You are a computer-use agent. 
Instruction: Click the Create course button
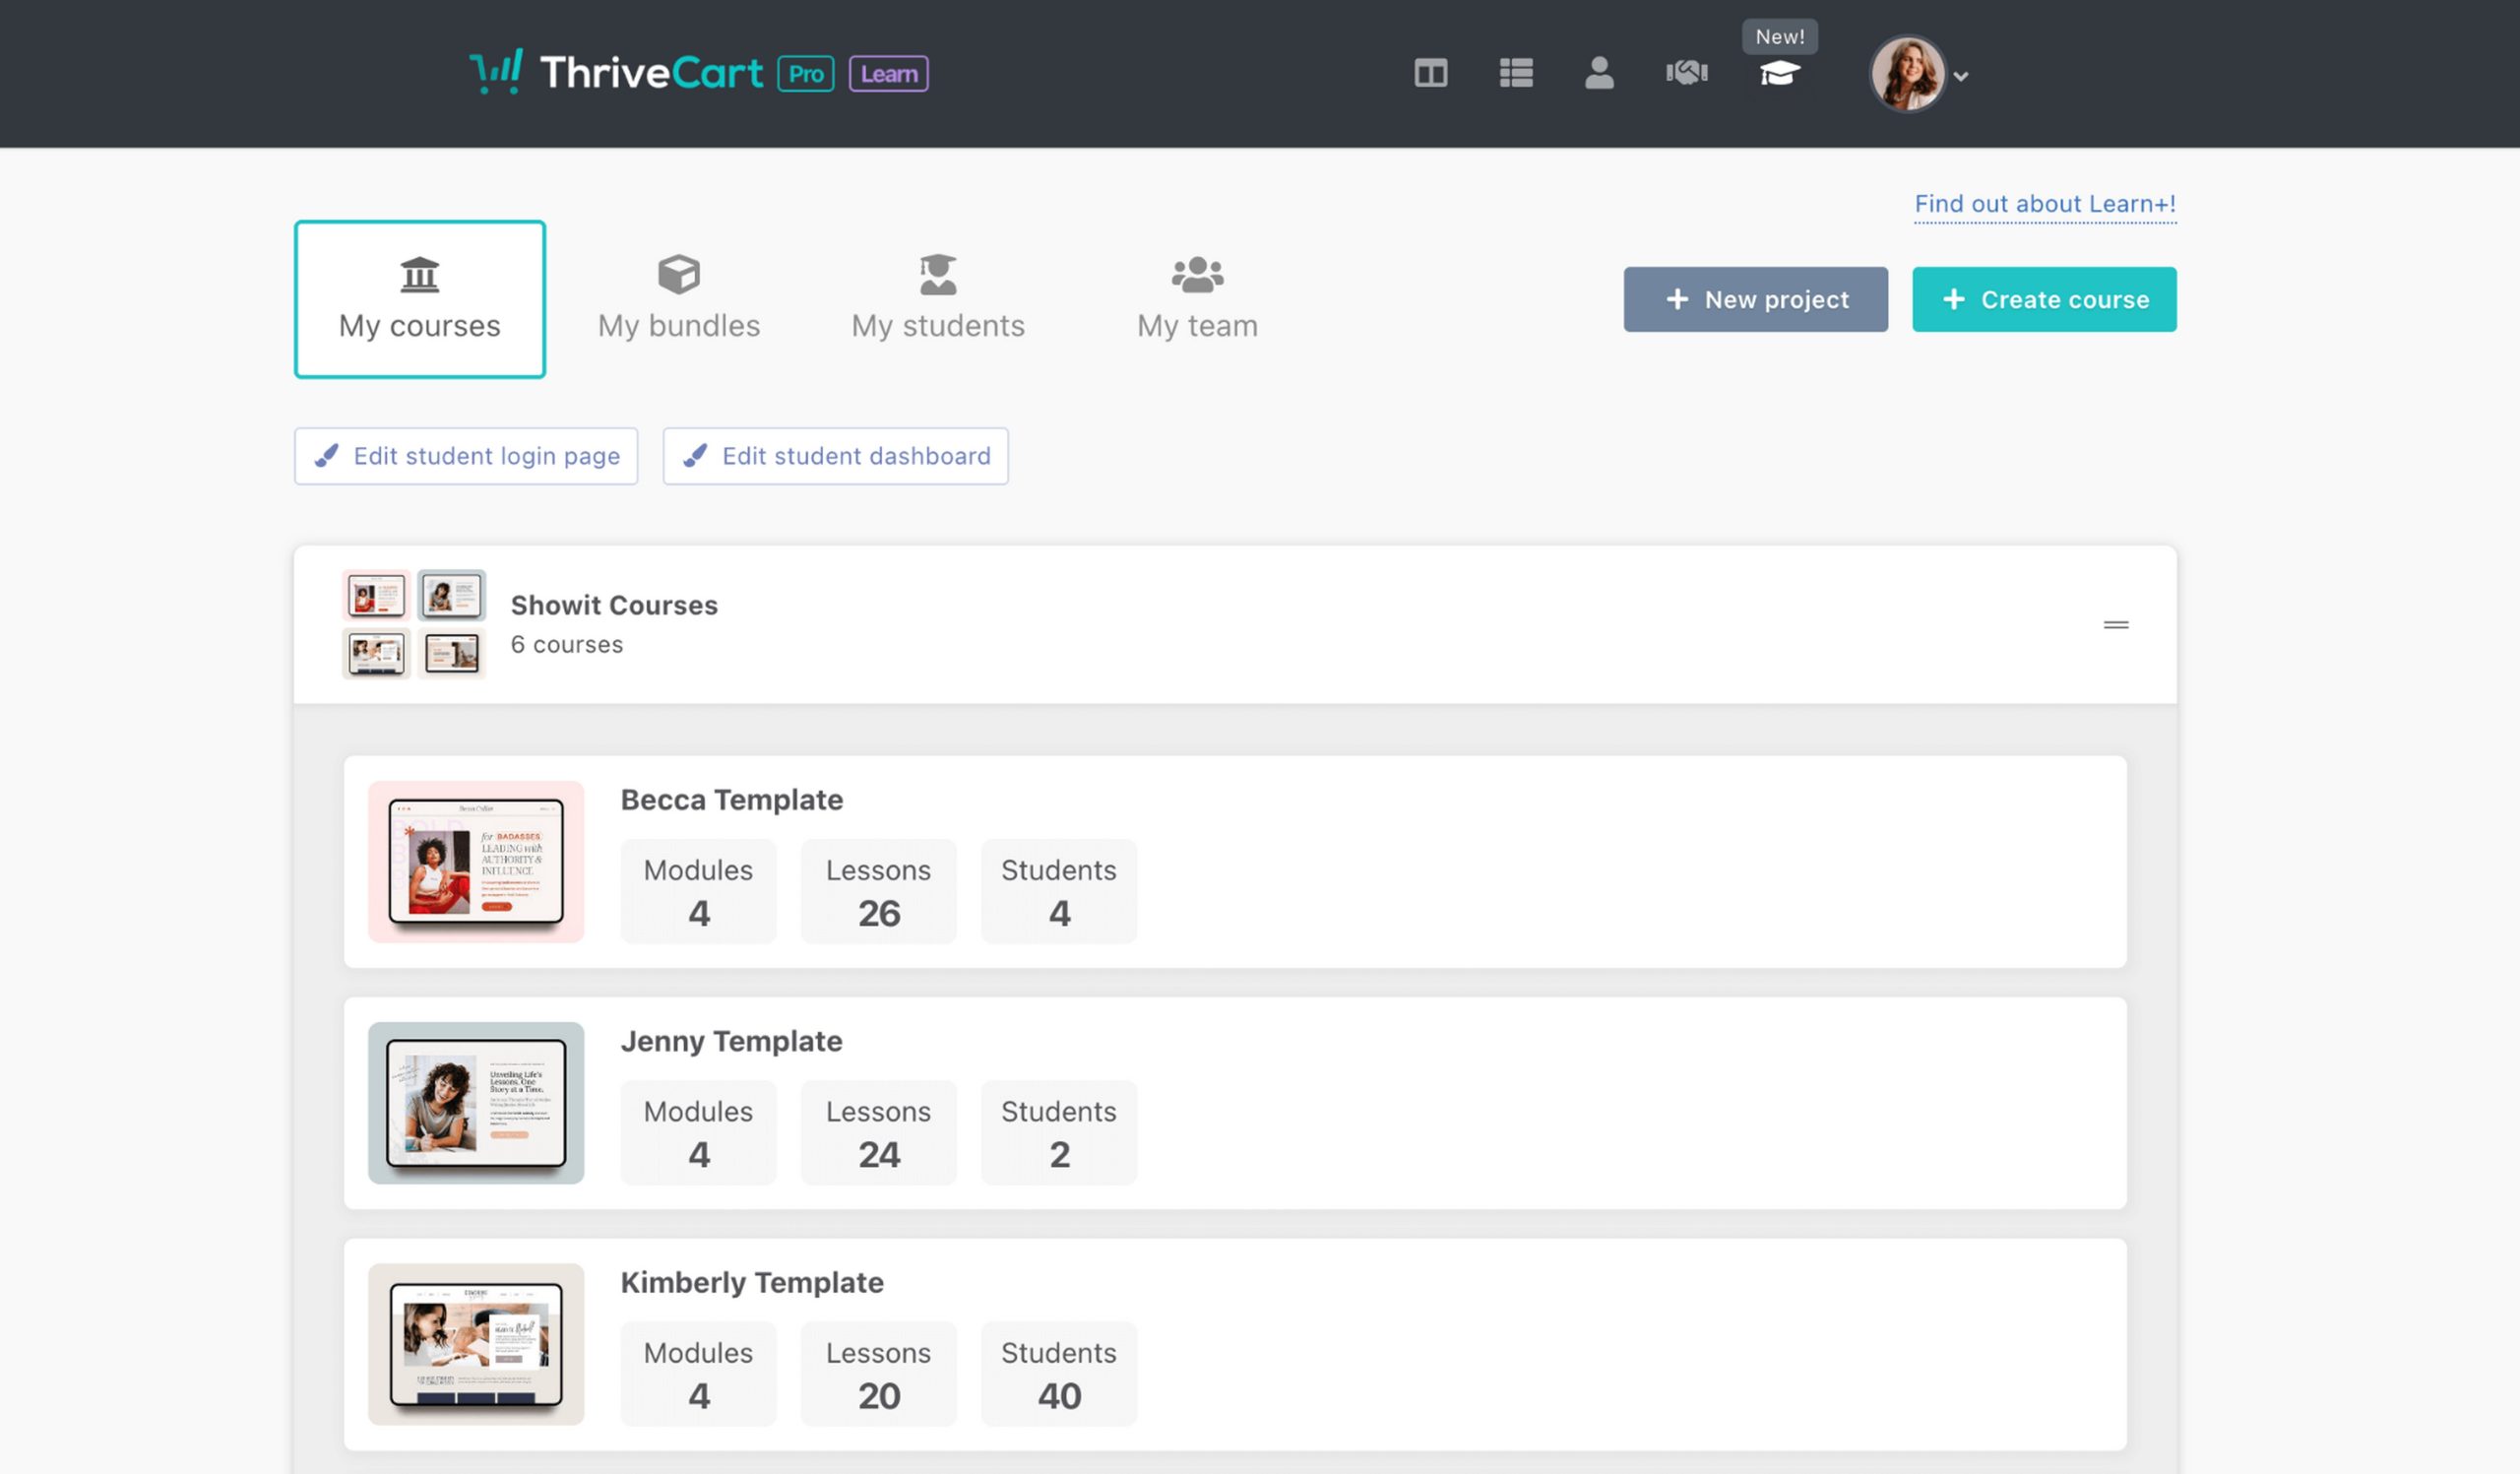2043,299
